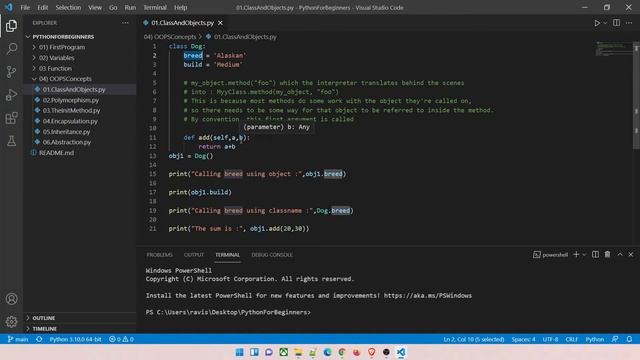Screen dimensions: 640x360
Task: Open errors and warnings count in status bar
Action: (x=121, y=339)
